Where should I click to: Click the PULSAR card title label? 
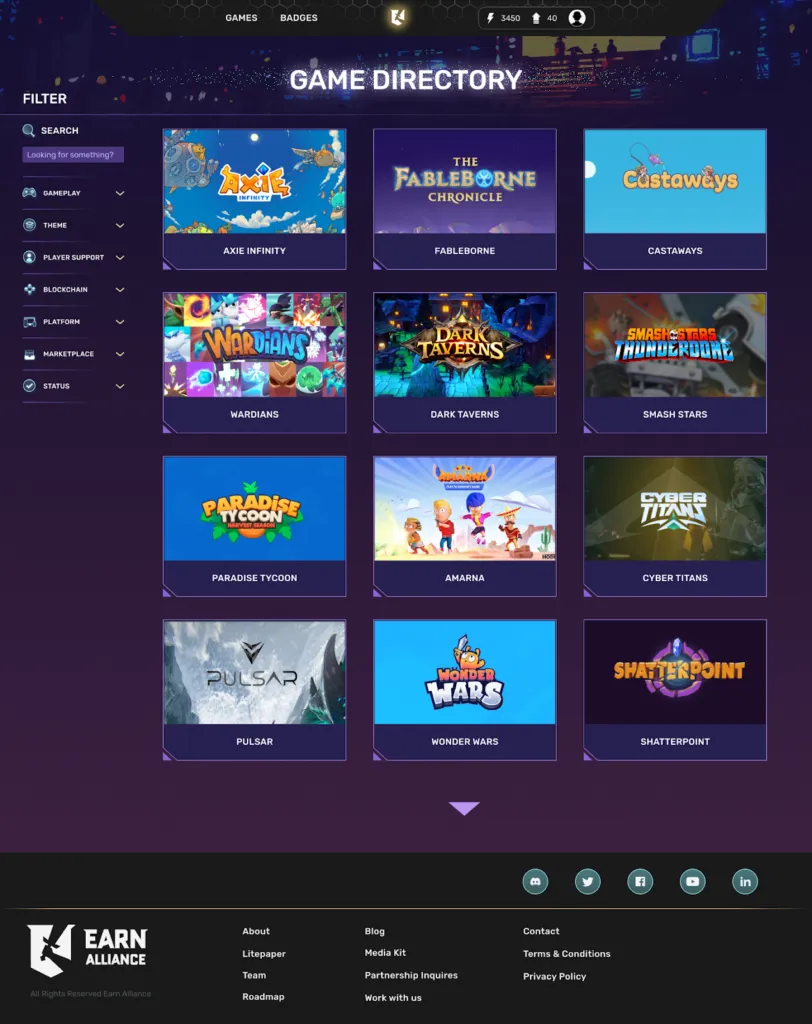[254, 742]
